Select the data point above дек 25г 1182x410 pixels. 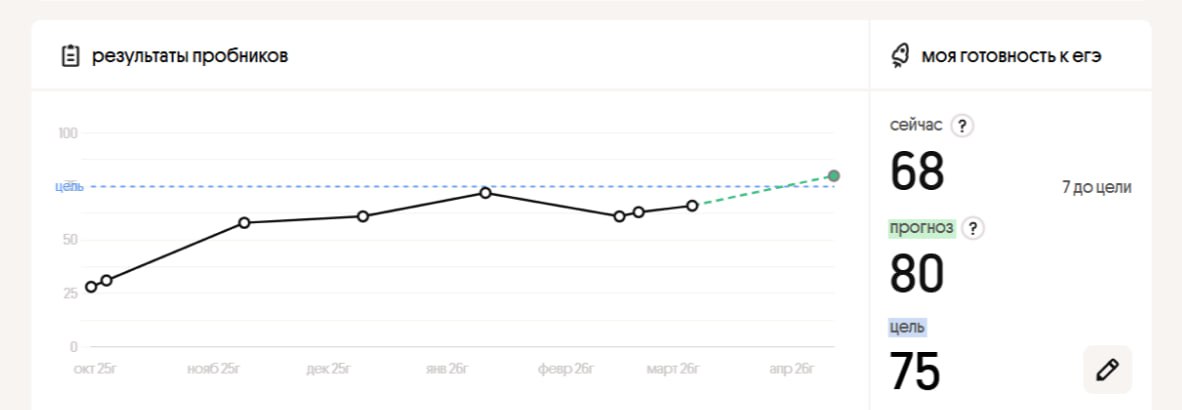tap(363, 216)
